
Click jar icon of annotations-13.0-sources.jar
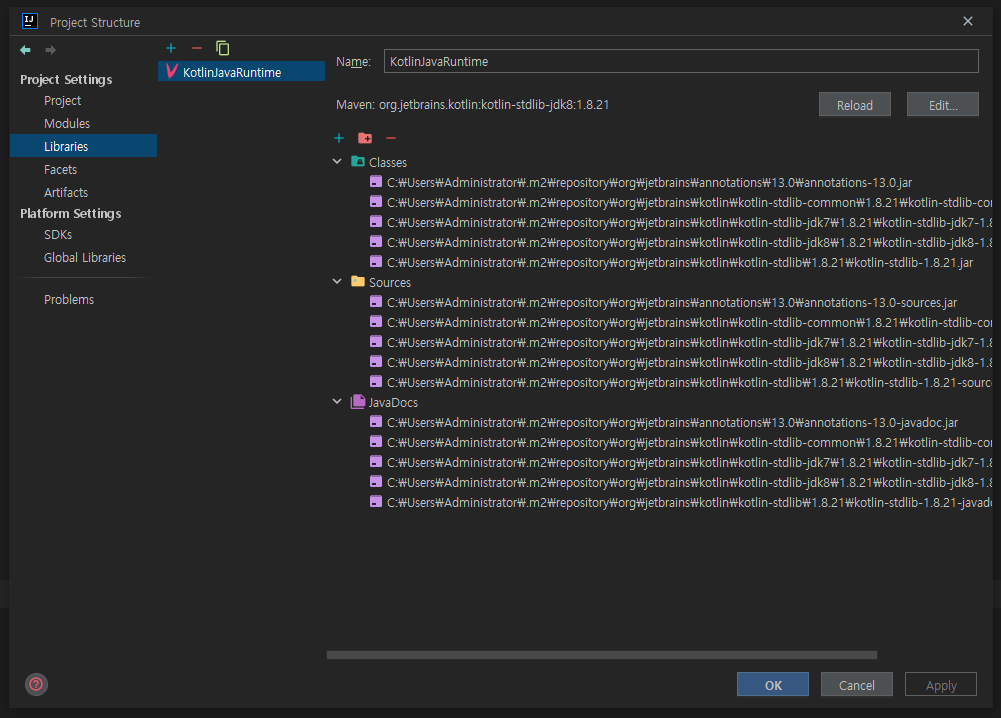click(376, 302)
